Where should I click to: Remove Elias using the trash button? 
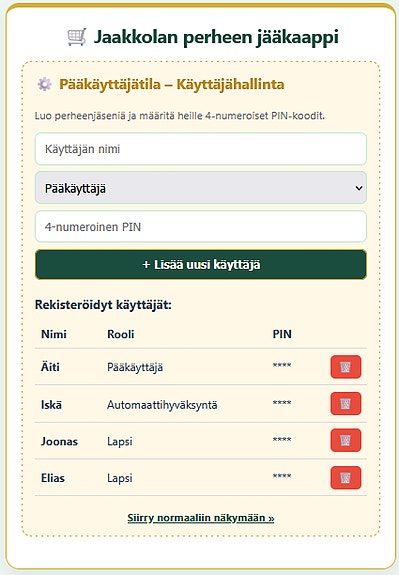[345, 477]
